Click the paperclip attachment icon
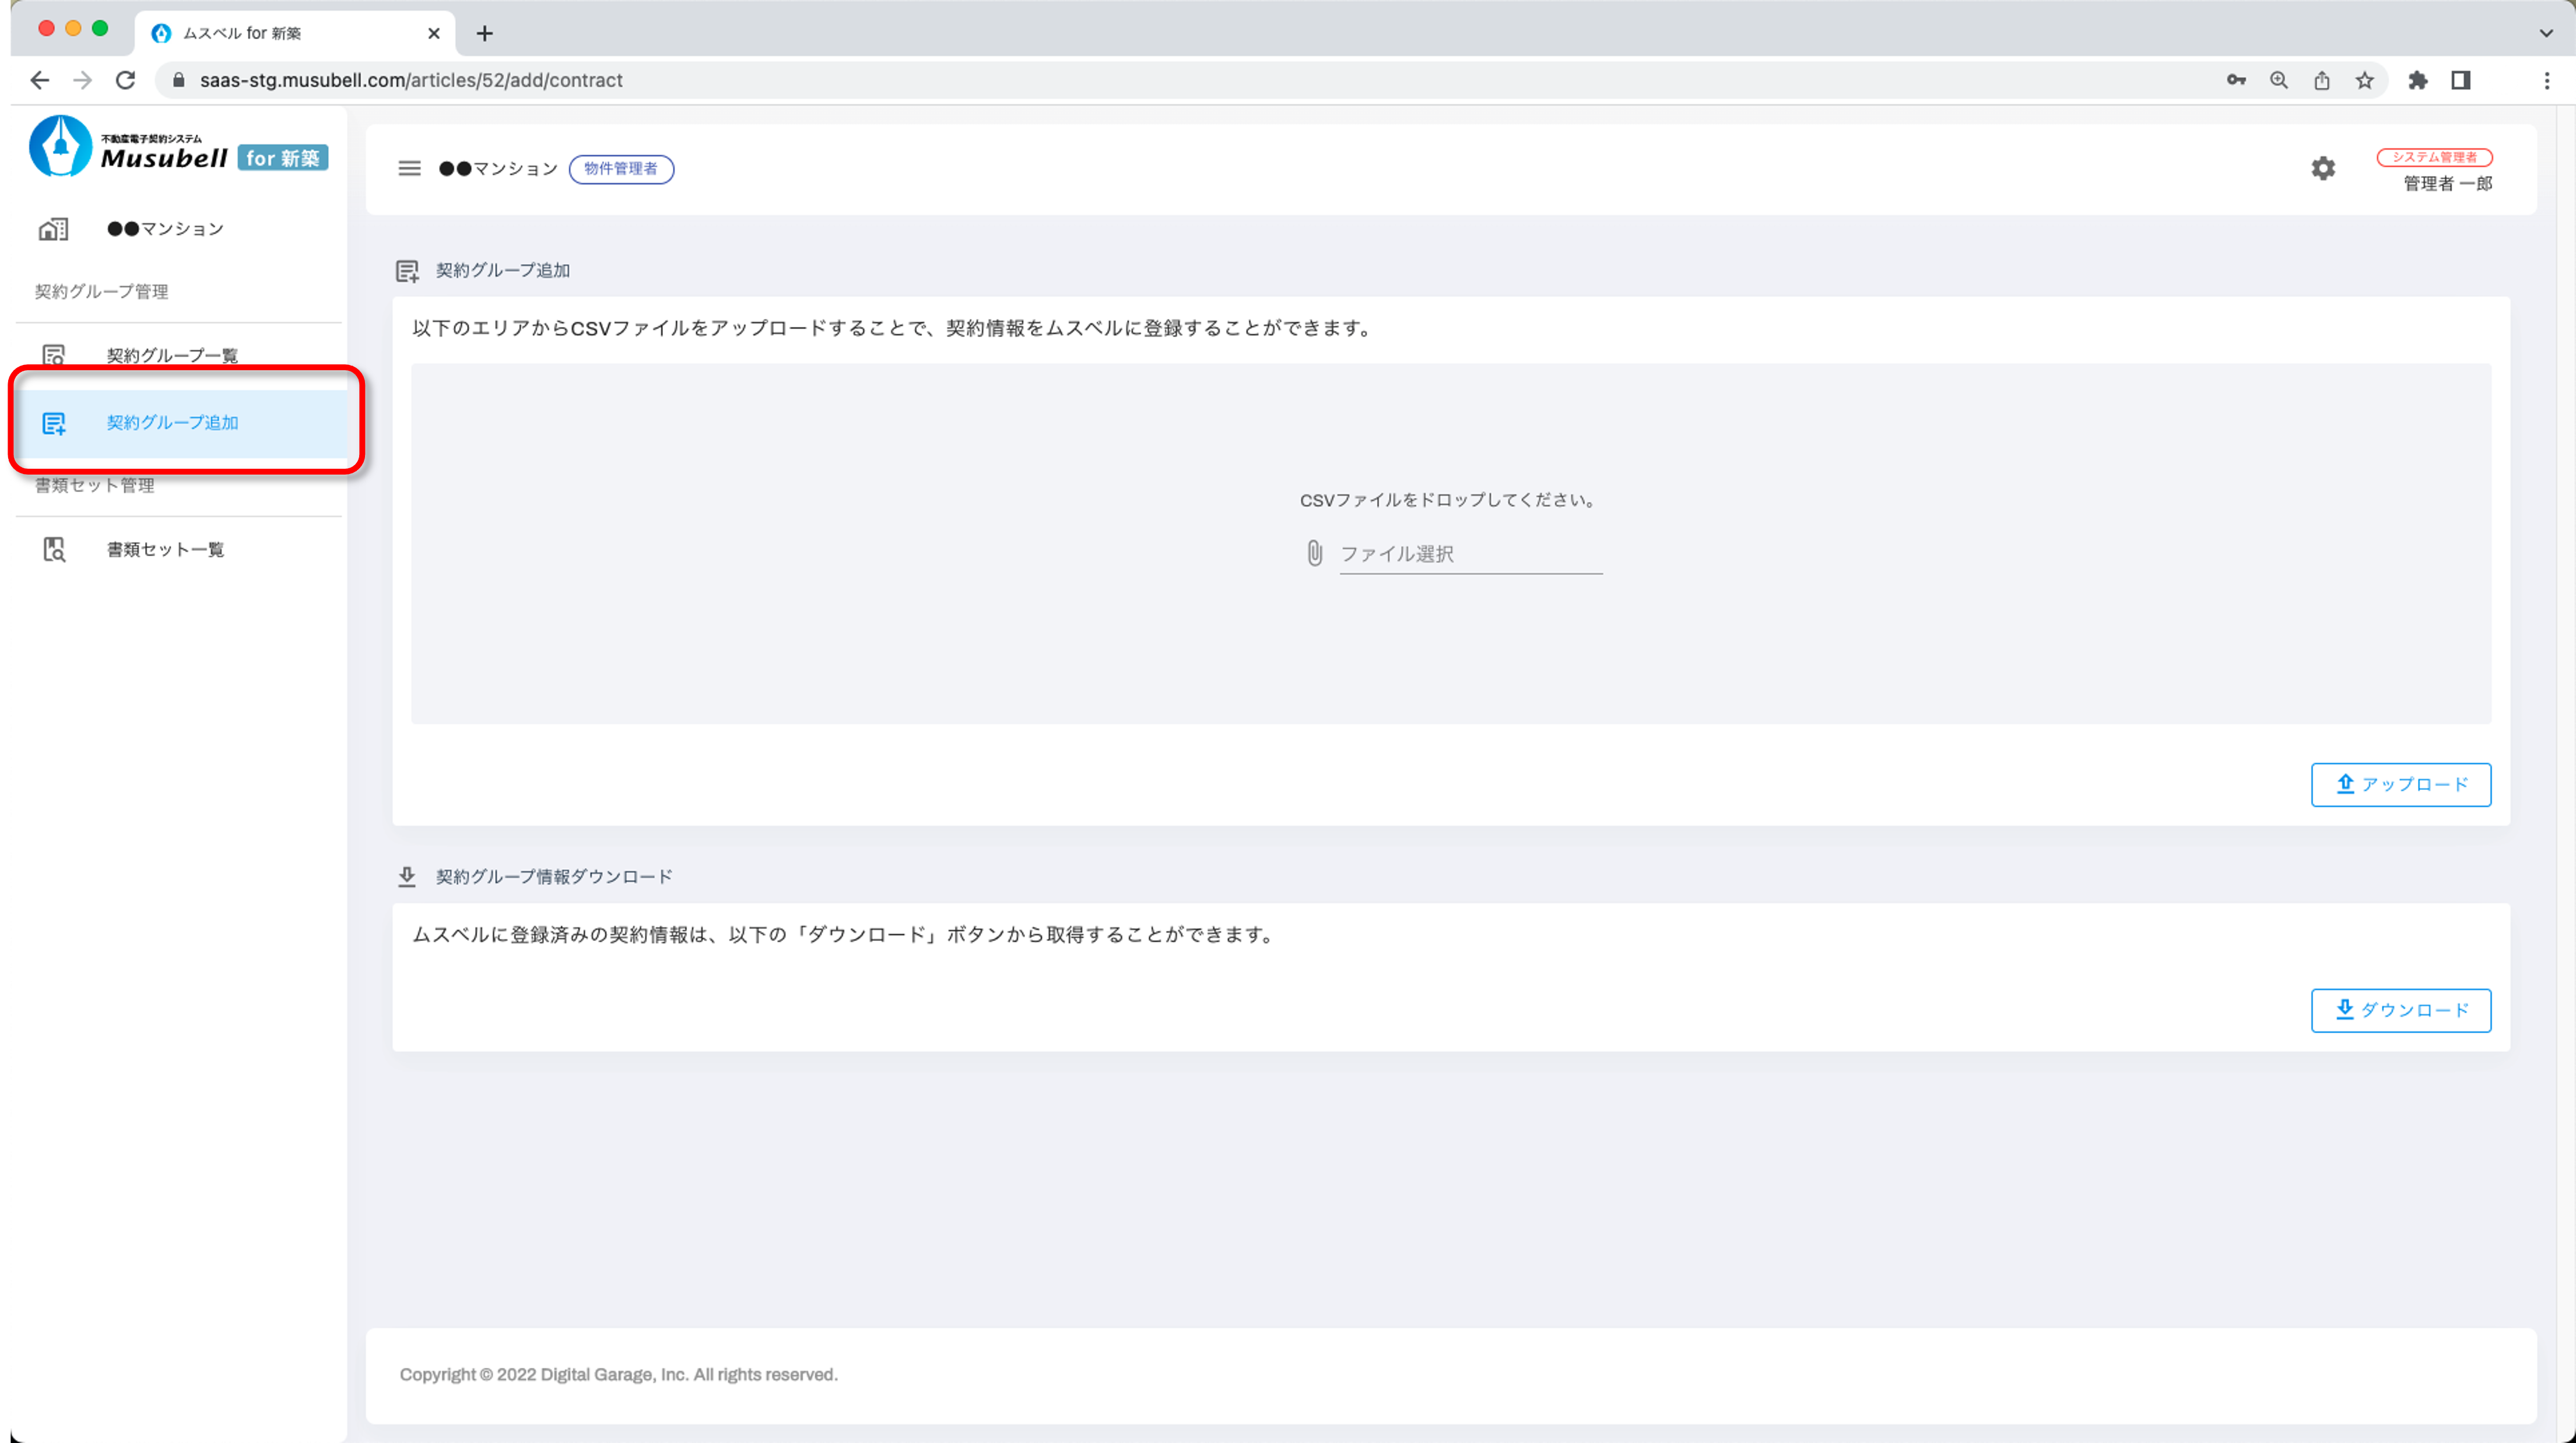2576x1443 pixels. click(x=1314, y=553)
